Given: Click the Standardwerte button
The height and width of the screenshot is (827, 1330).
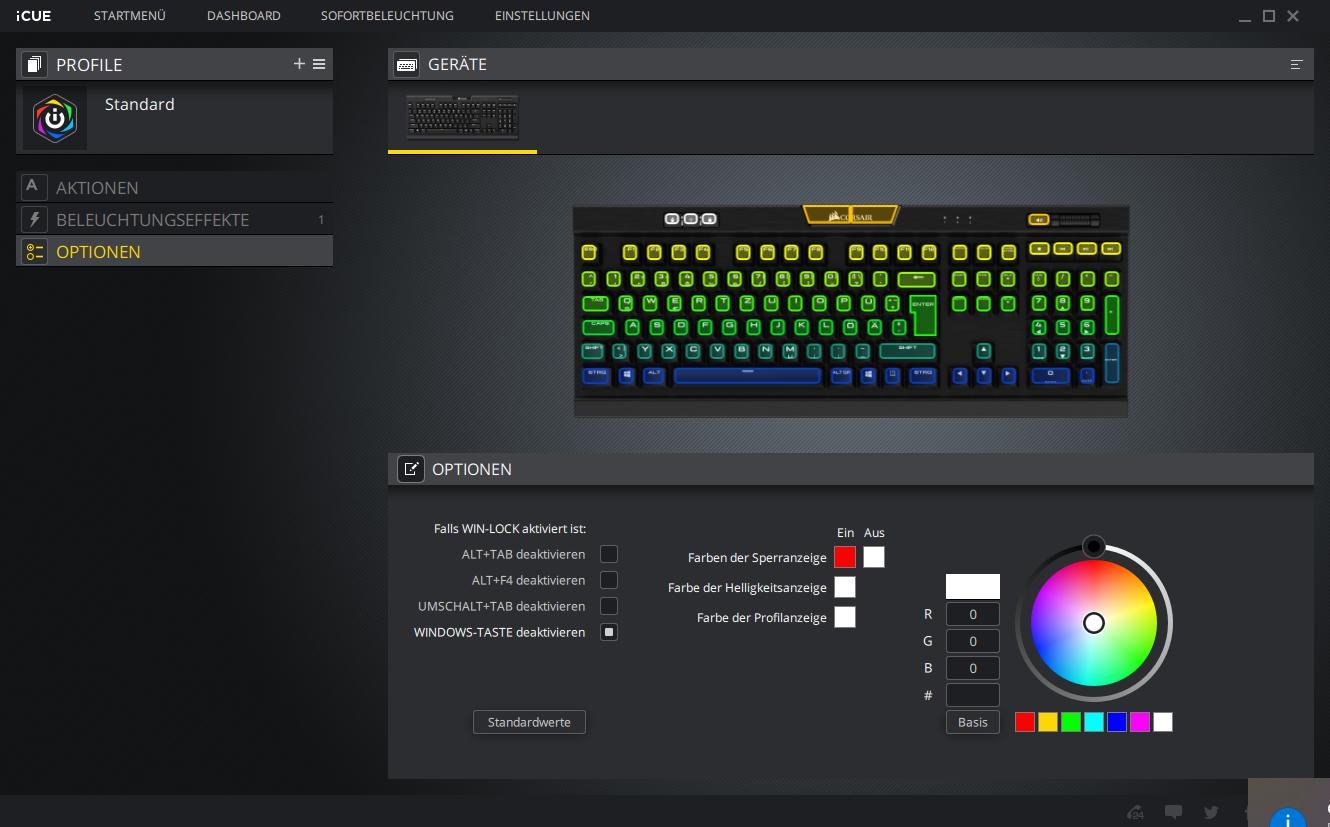Looking at the screenshot, I should tap(529, 722).
